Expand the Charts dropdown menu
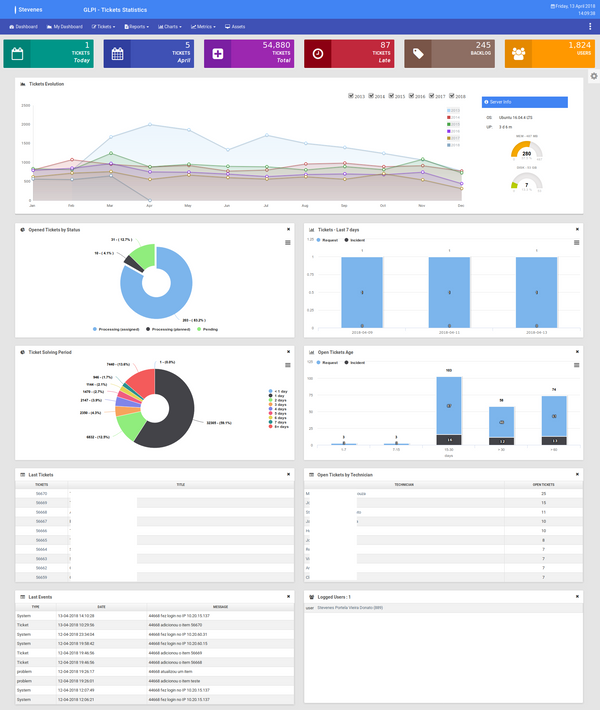The width and height of the screenshot is (600, 710). 170,27
